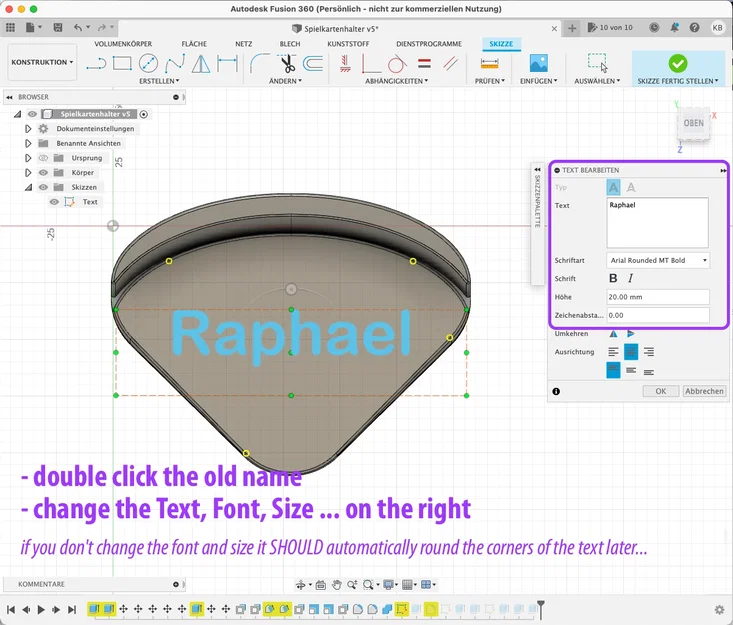Collapse the Skizzen tree node
Screen dimensions: 733x625
[x=28, y=187]
